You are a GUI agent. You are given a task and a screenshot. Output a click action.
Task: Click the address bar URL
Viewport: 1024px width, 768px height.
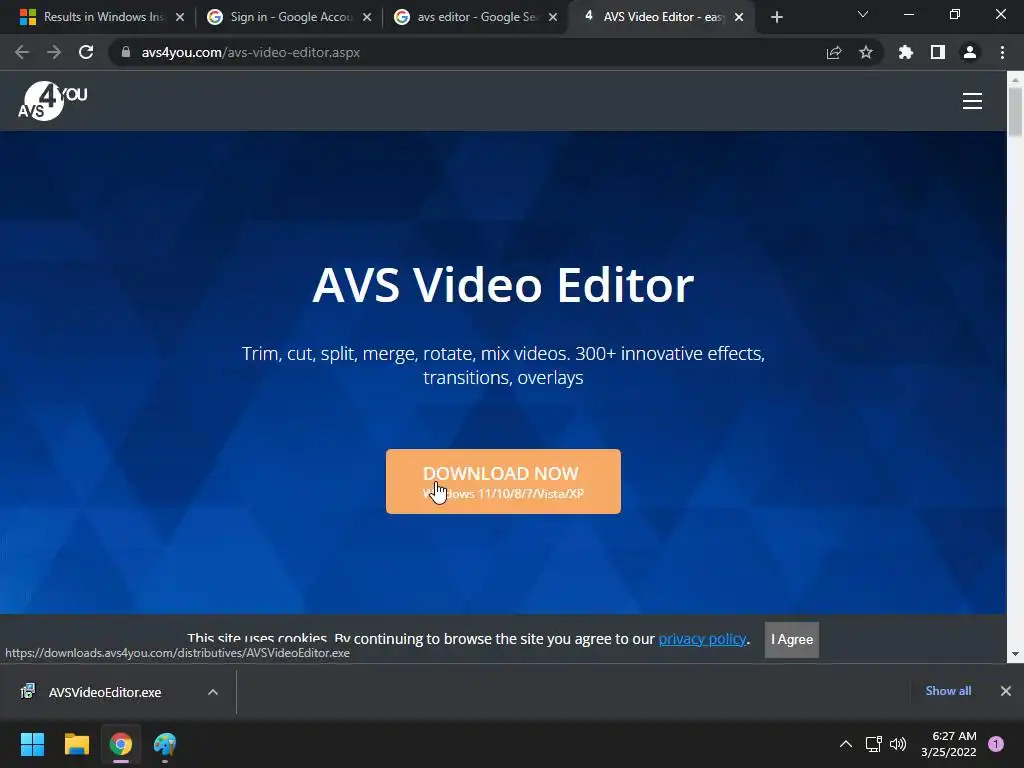point(251,52)
